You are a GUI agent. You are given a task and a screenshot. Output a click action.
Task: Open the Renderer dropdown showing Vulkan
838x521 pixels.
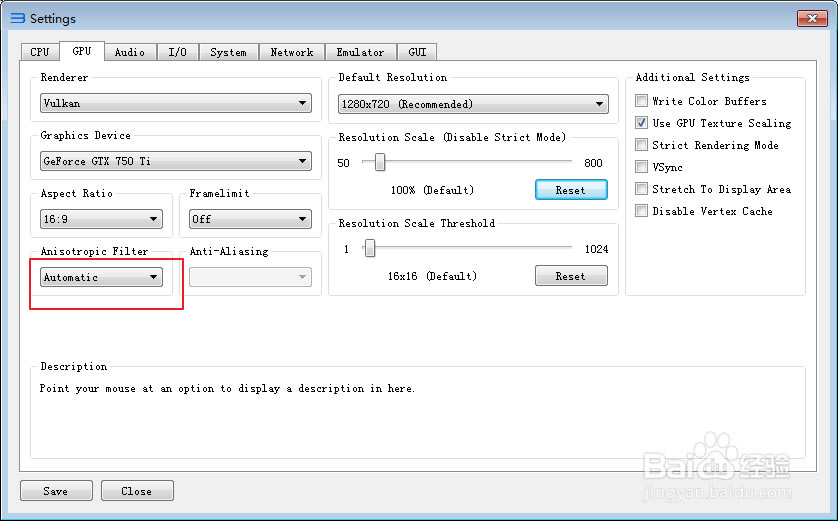pyautogui.click(x=176, y=103)
